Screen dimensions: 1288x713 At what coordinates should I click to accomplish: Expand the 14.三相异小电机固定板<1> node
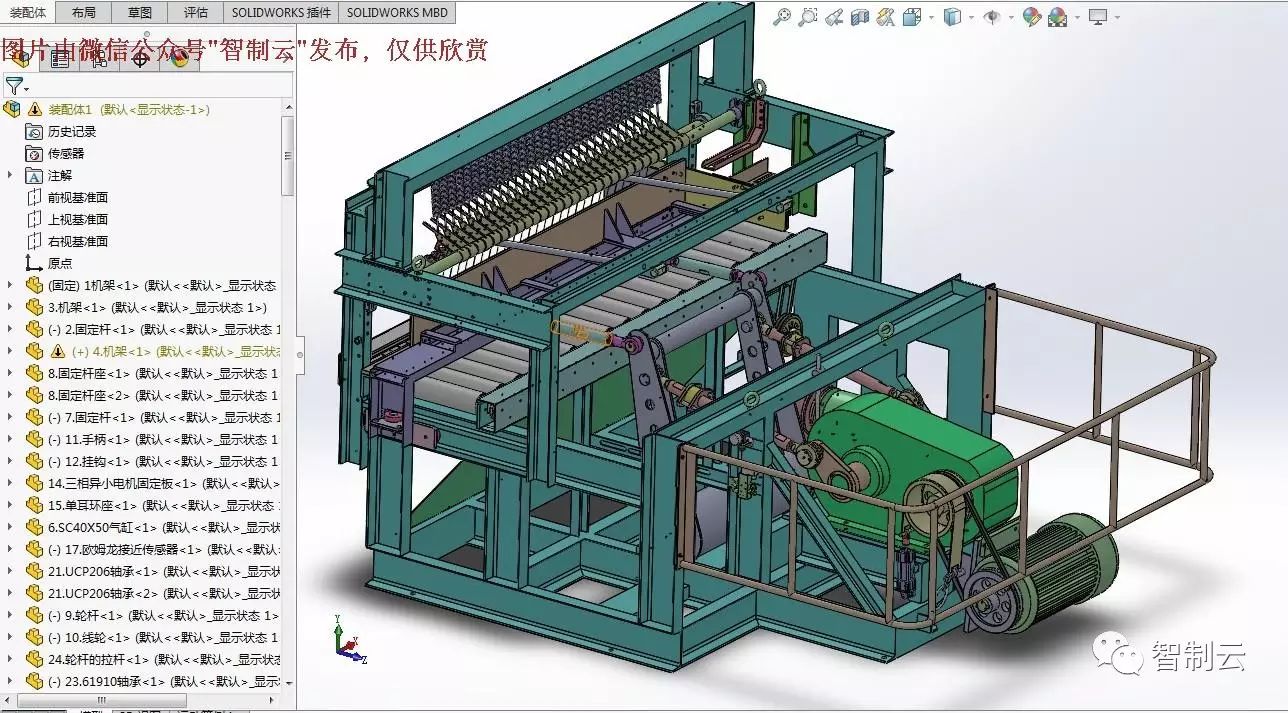(10, 483)
